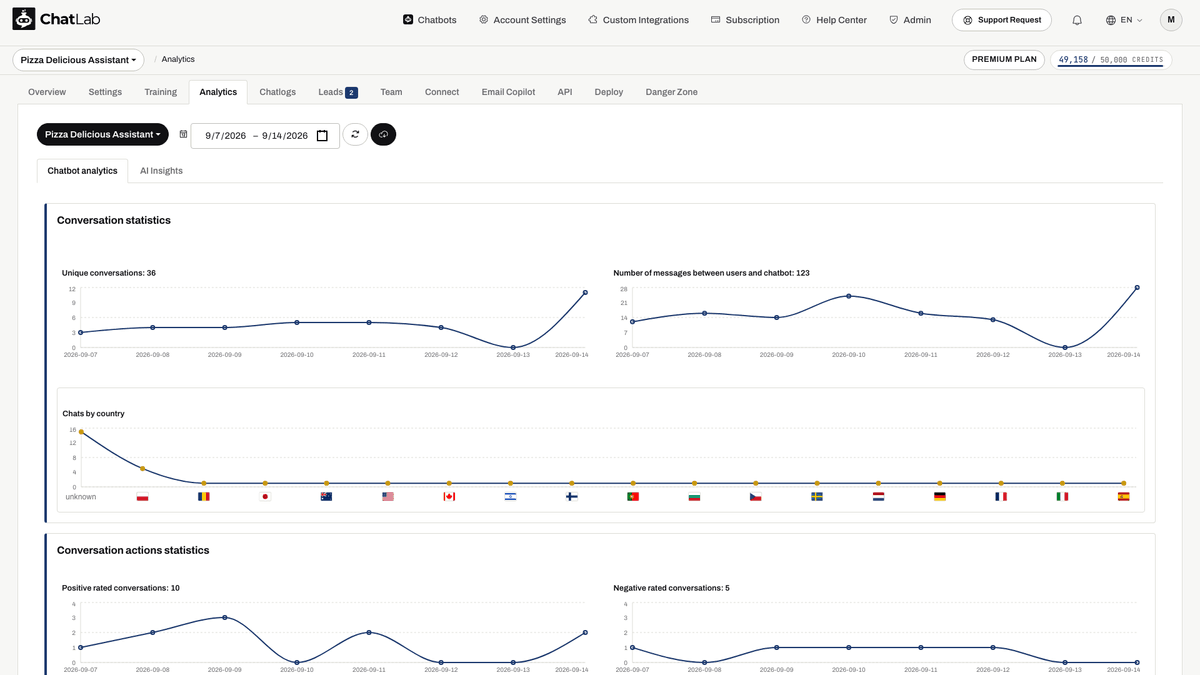Switch to the Team tab

391,92
